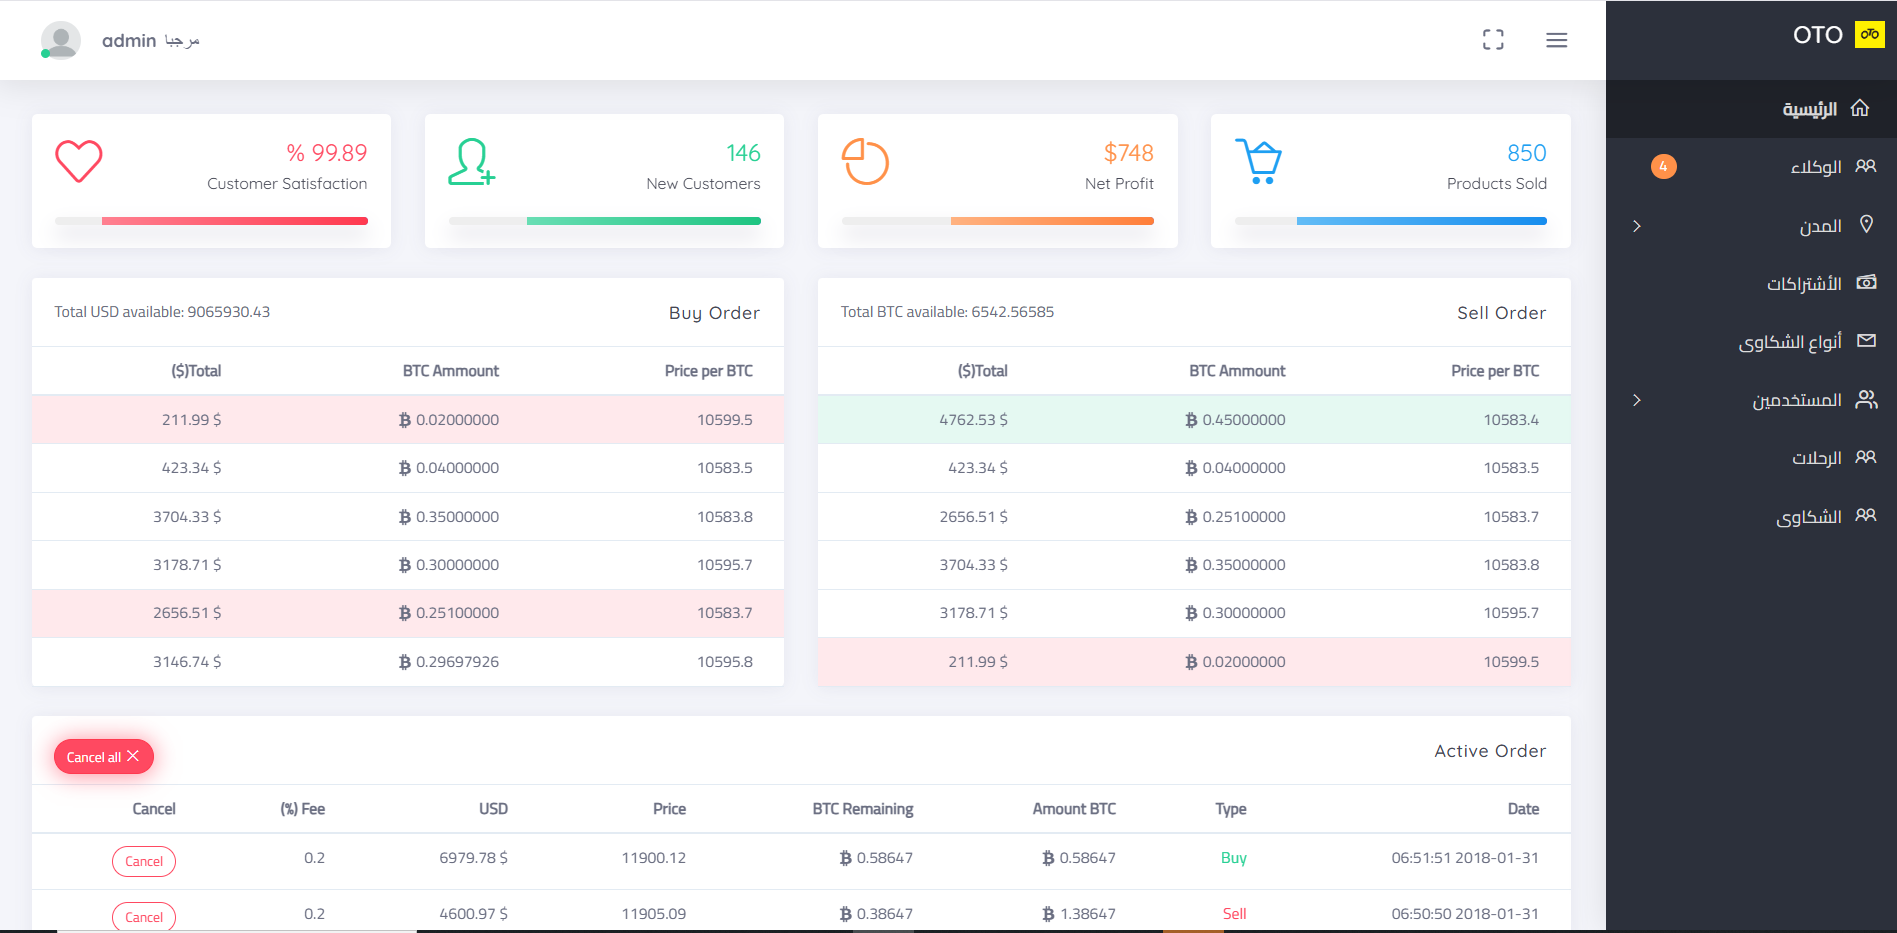Click '10595.8' price in Buy Order table
This screenshot has width=1897, height=933.
(725, 662)
